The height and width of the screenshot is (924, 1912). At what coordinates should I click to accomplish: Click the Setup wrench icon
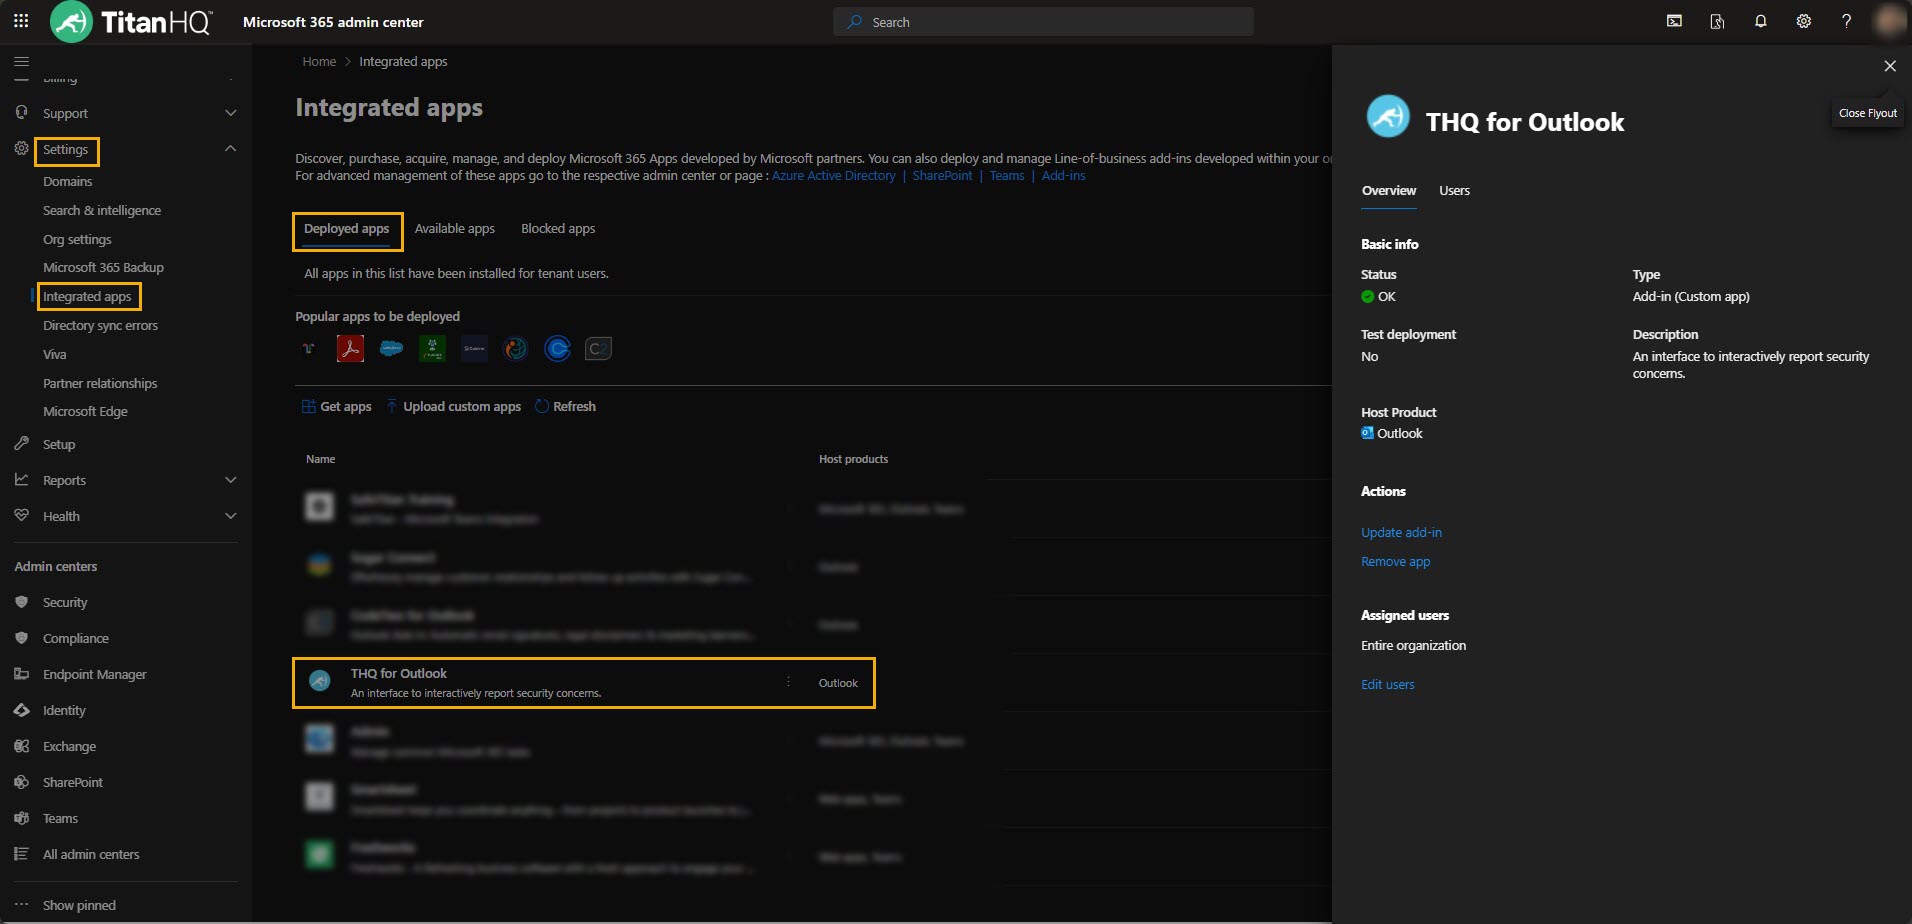[22, 443]
